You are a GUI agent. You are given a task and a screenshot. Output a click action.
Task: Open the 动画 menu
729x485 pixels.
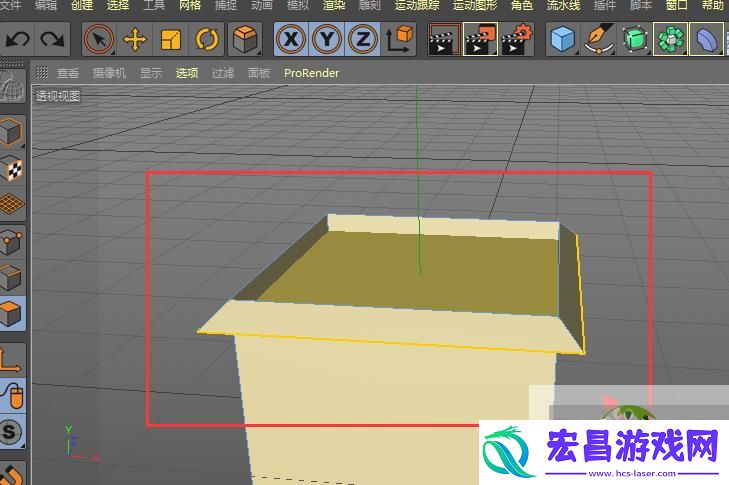pos(262,6)
